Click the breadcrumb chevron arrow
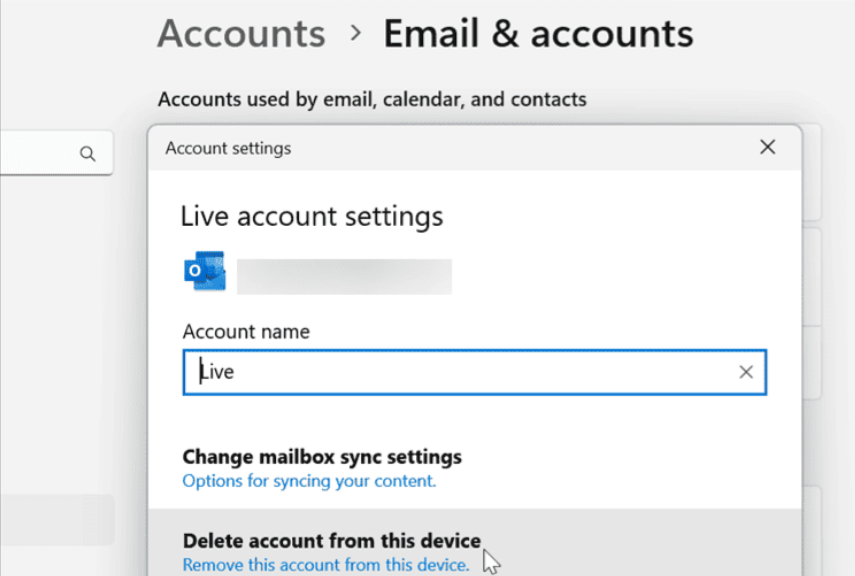This screenshot has width=855, height=576. [x=355, y=34]
